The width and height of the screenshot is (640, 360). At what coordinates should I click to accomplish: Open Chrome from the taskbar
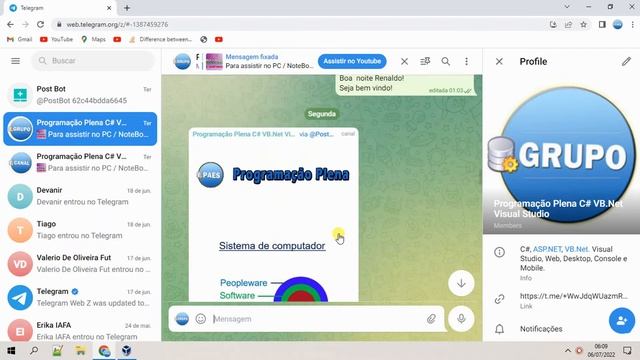(104, 351)
